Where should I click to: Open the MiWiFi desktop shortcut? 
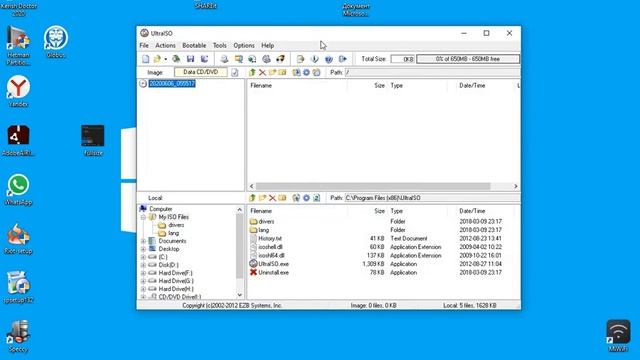click(x=618, y=336)
